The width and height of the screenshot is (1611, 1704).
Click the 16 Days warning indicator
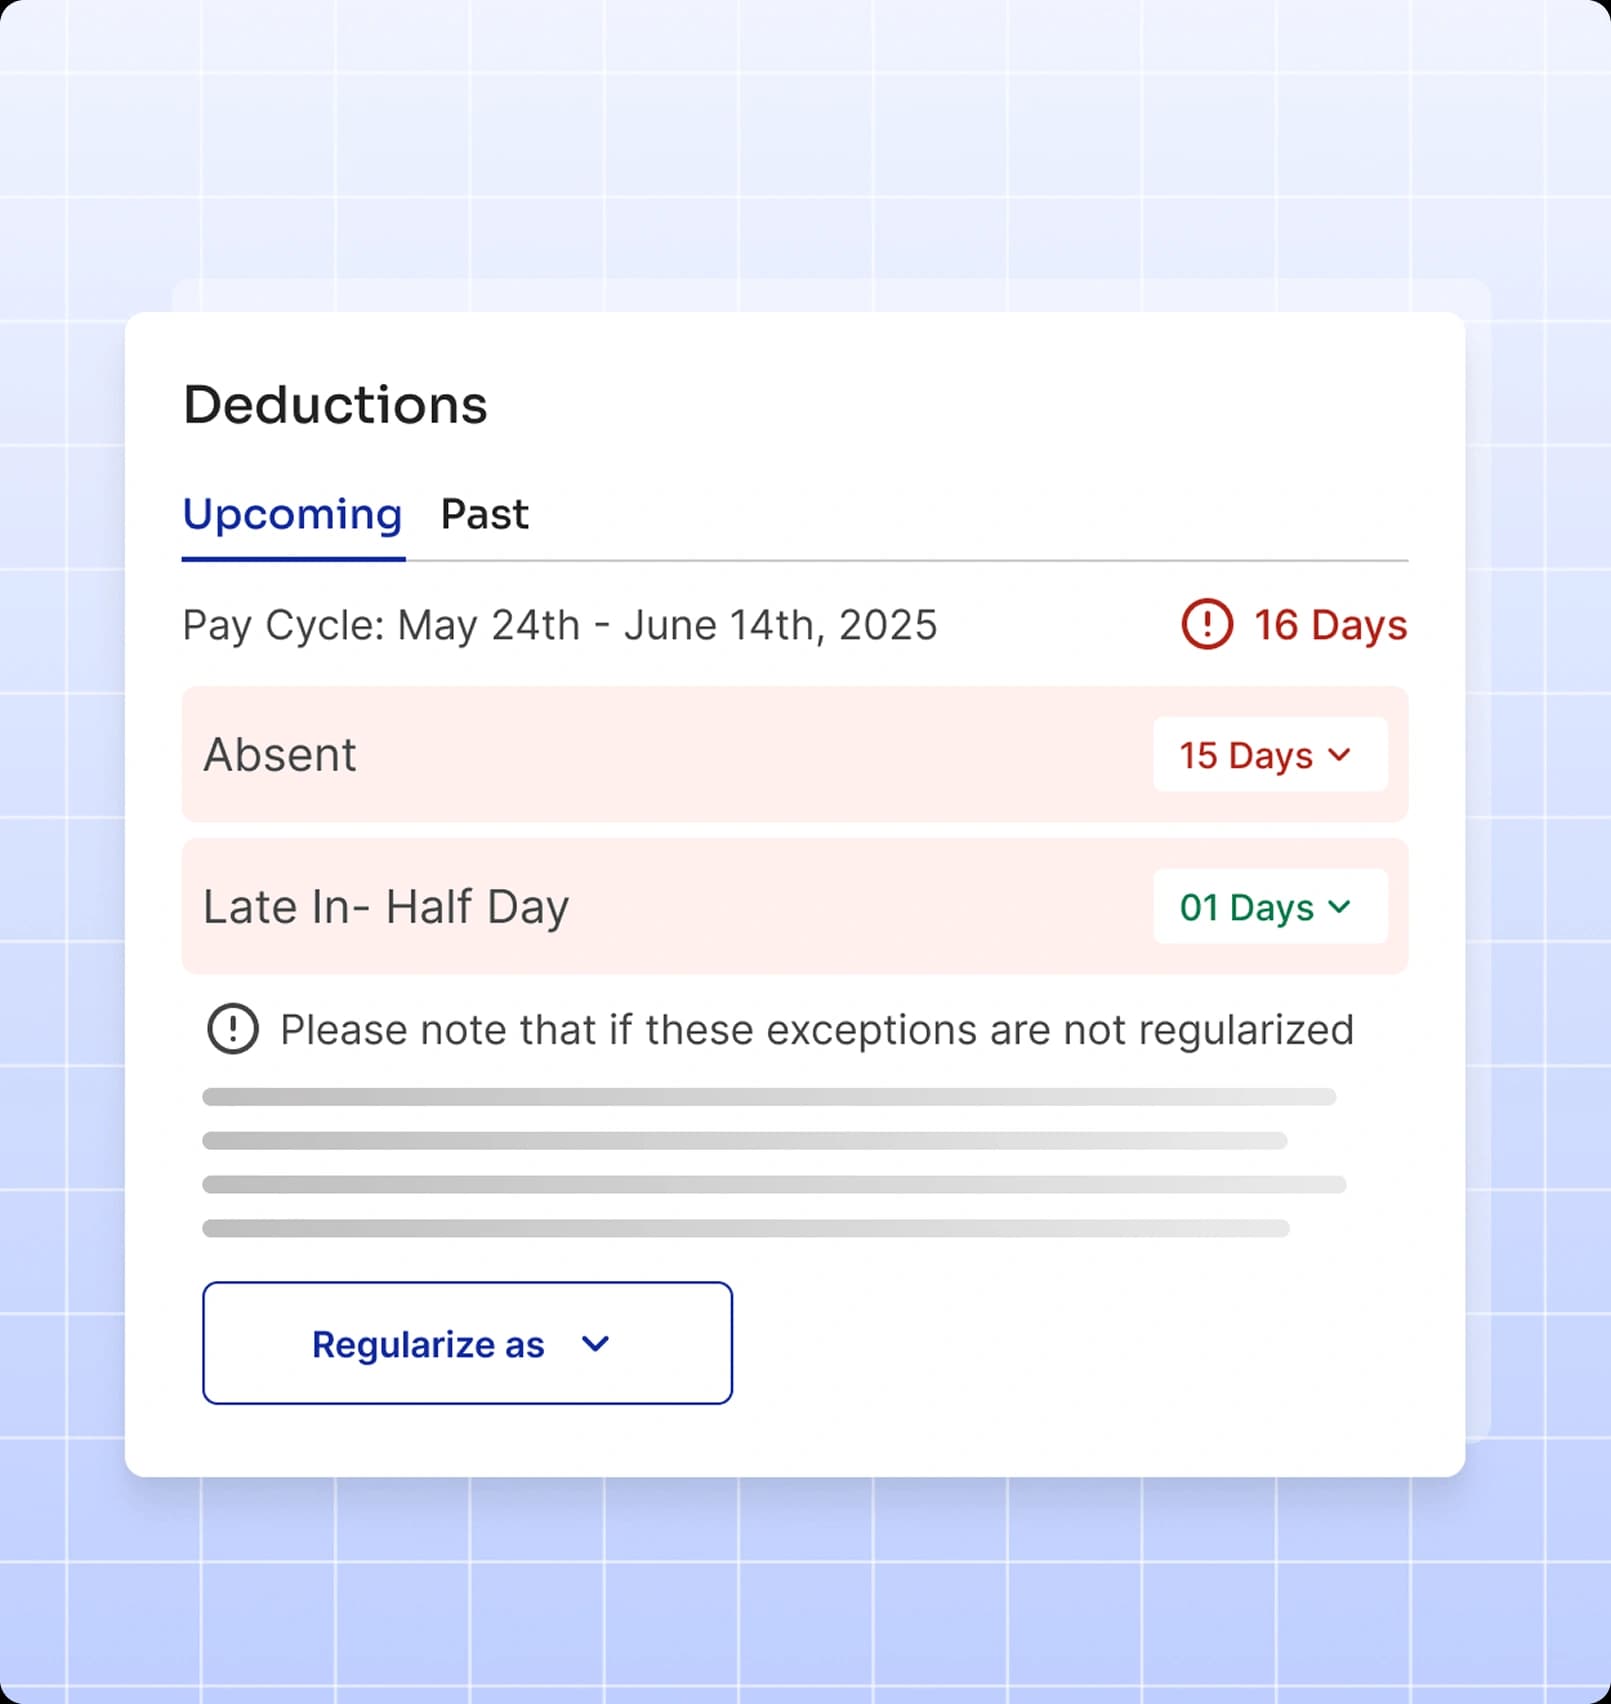1293,625
